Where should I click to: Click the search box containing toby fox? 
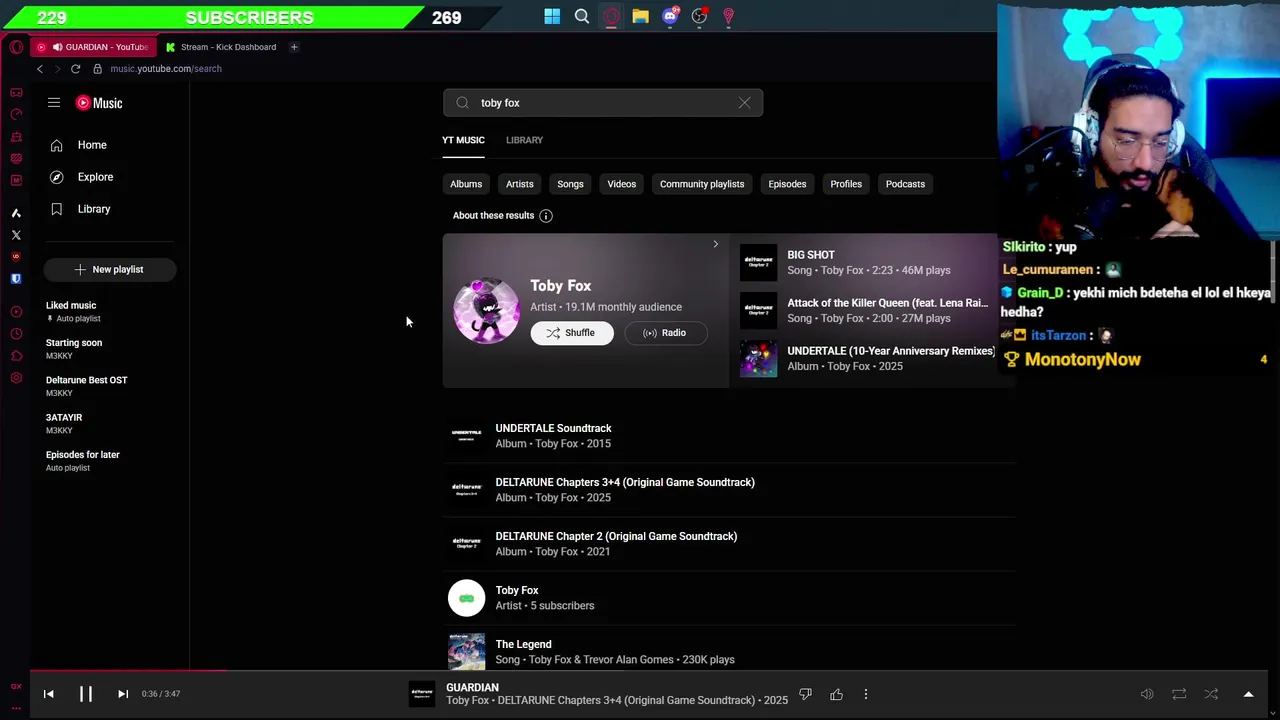point(603,103)
